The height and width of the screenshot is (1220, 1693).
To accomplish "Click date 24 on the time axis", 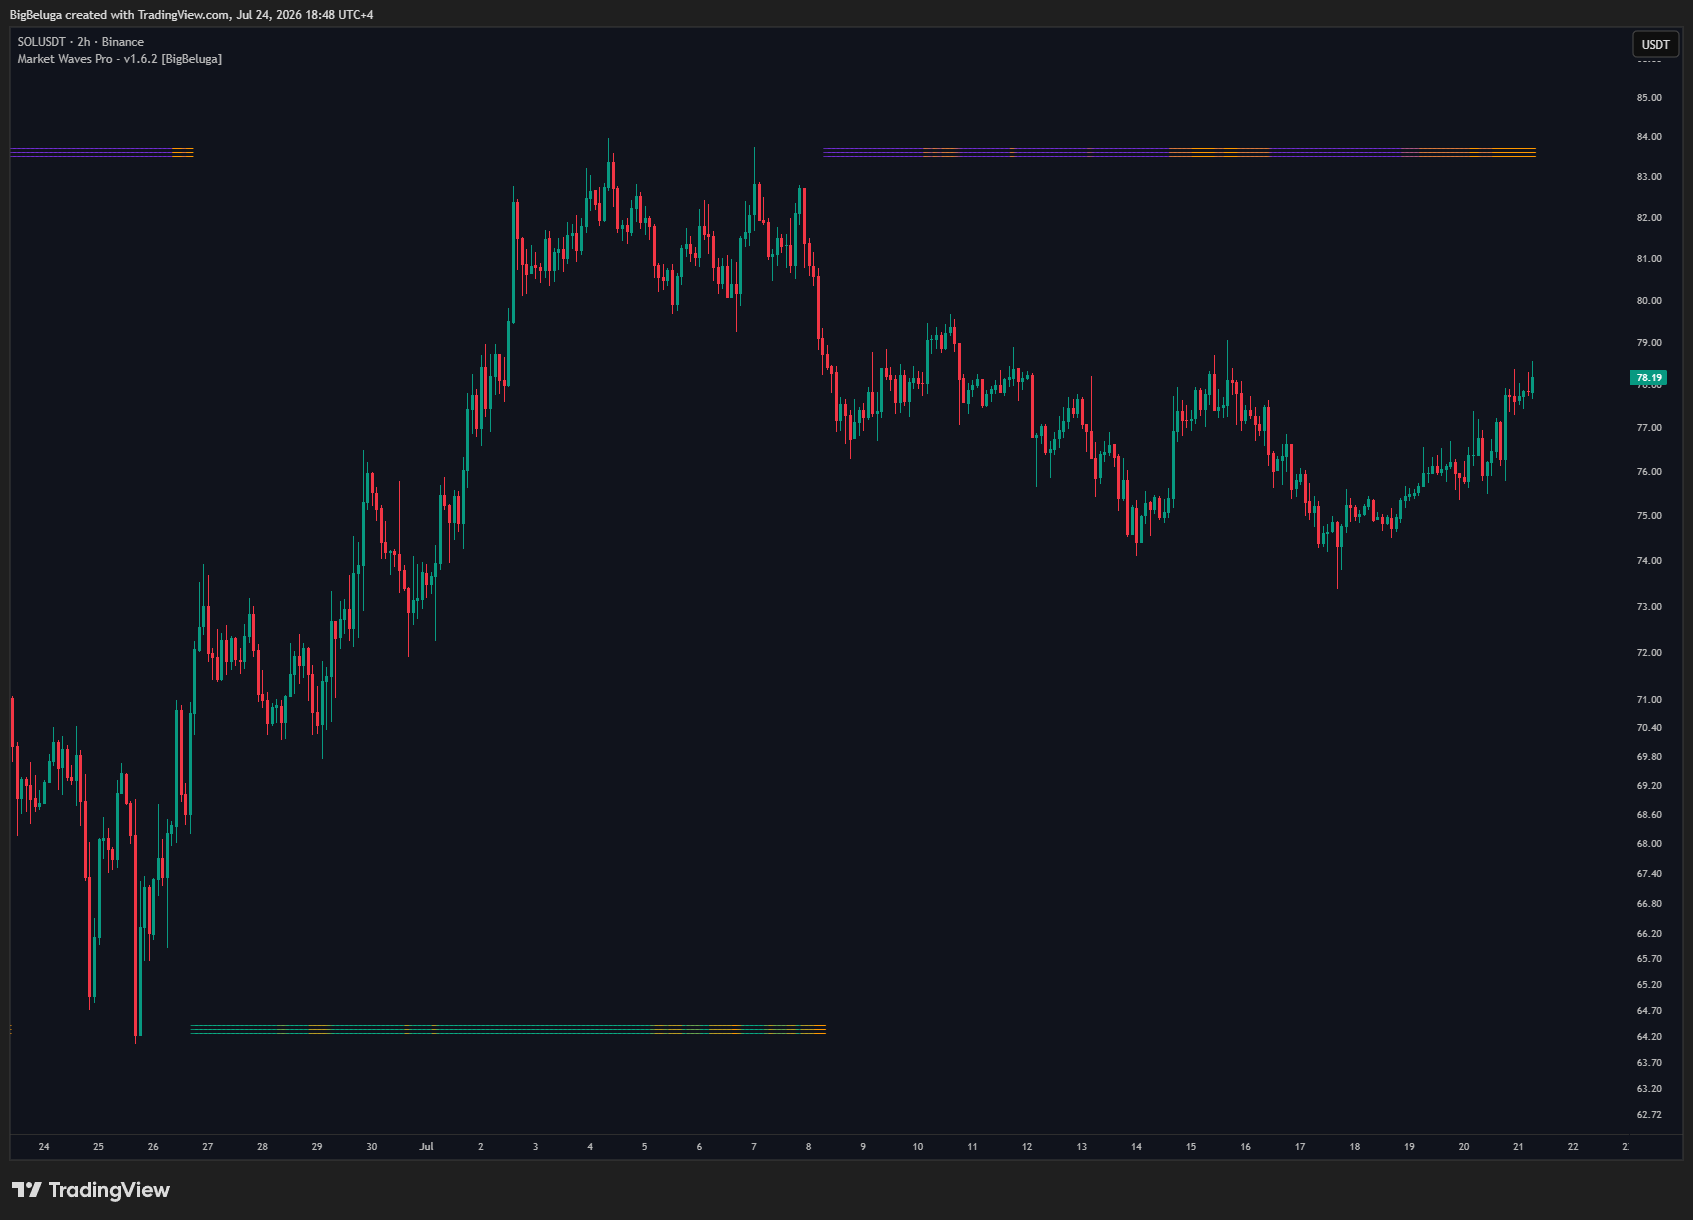I will pyautogui.click(x=44, y=1147).
